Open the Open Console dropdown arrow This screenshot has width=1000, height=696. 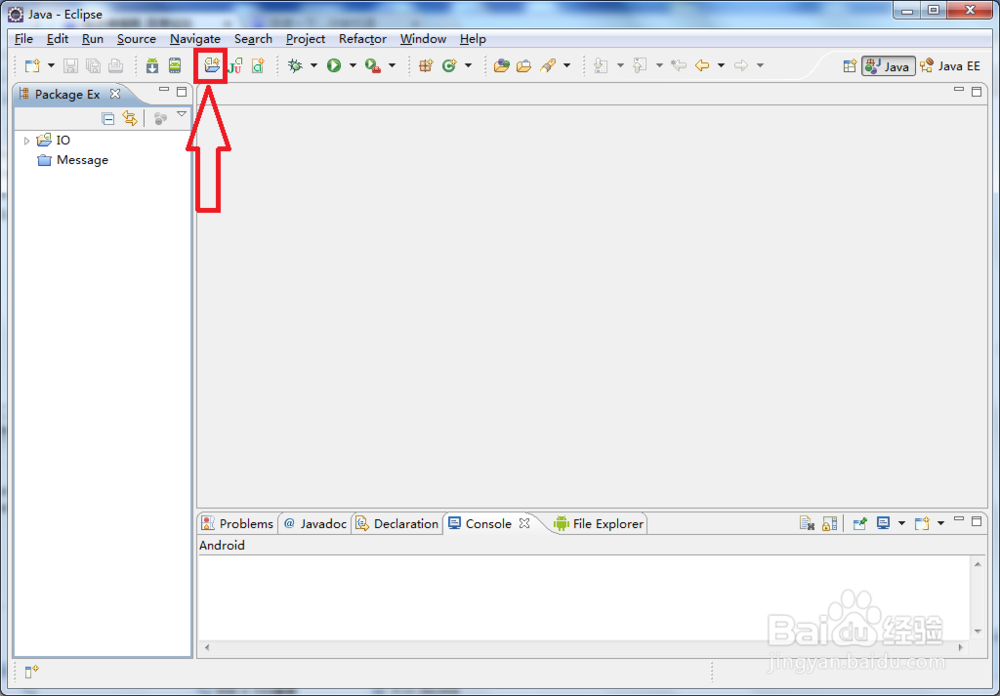(941, 524)
